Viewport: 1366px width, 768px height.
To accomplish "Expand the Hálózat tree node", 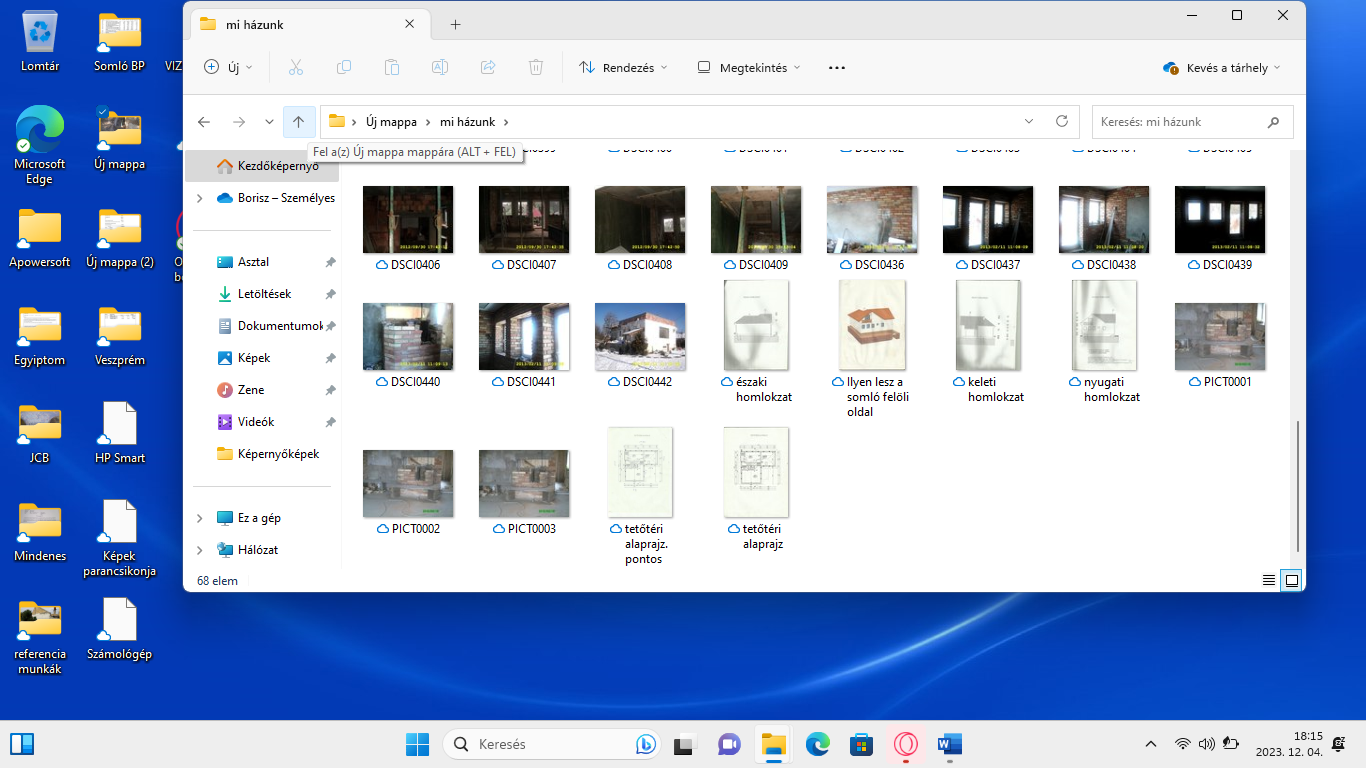I will 200,550.
